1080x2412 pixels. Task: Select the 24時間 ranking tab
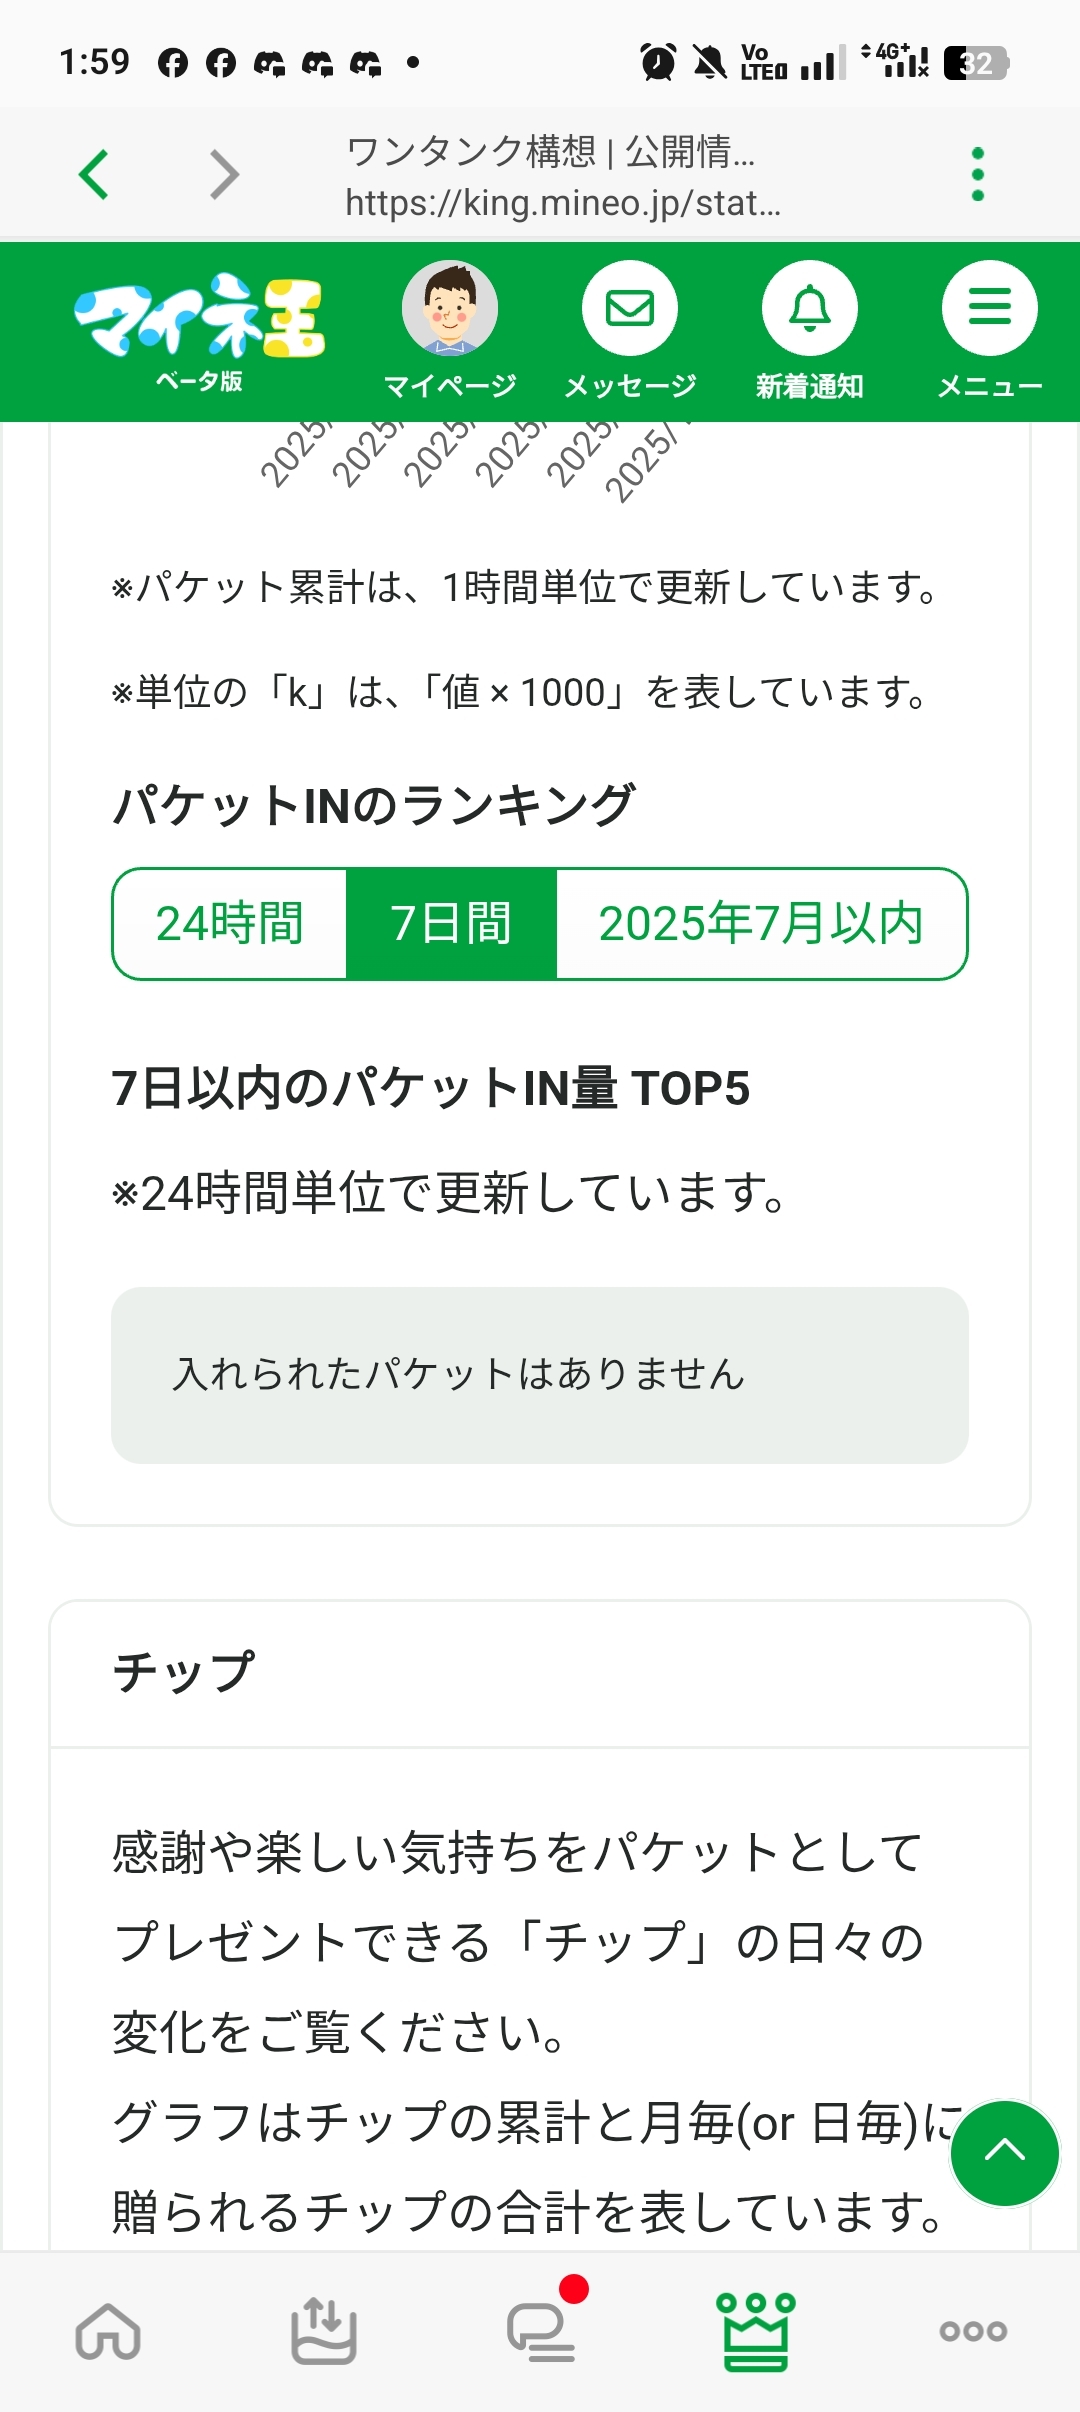[x=230, y=923]
